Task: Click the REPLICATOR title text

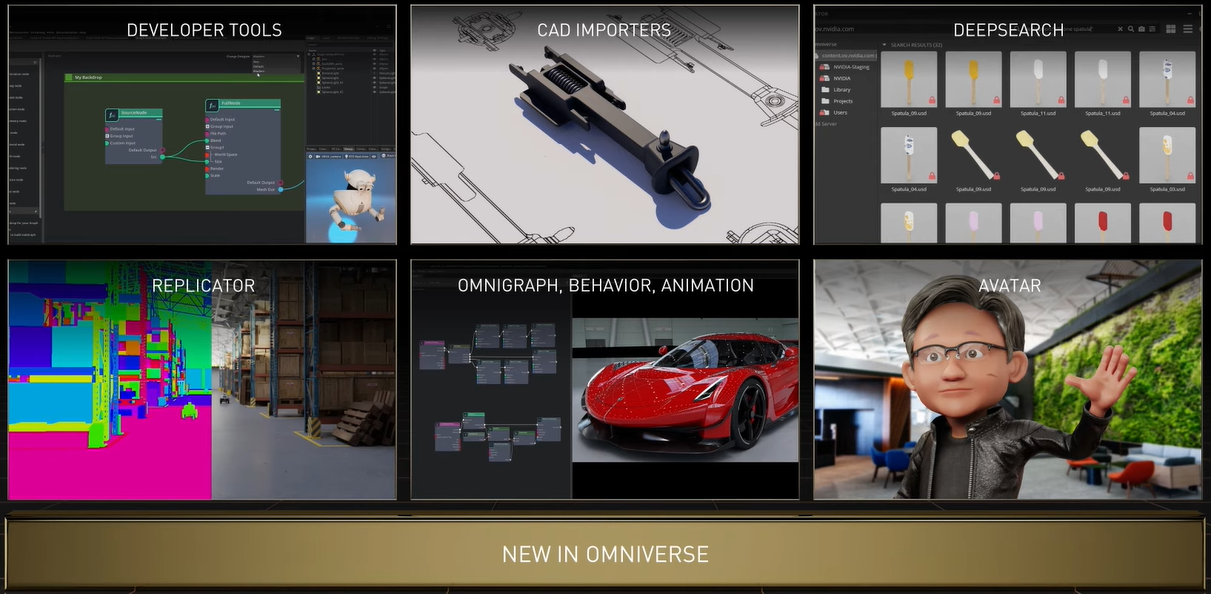Action: coord(203,286)
